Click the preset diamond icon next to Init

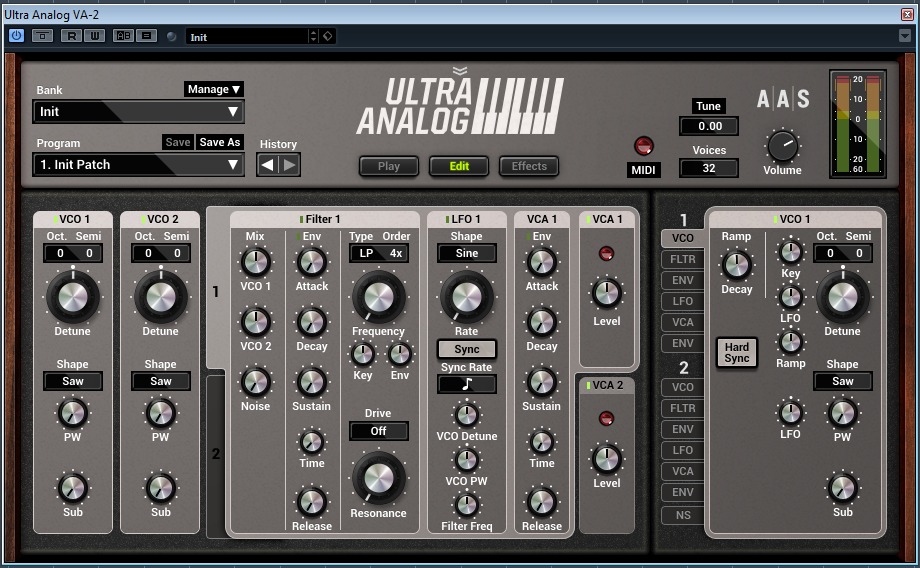pyautogui.click(x=327, y=36)
